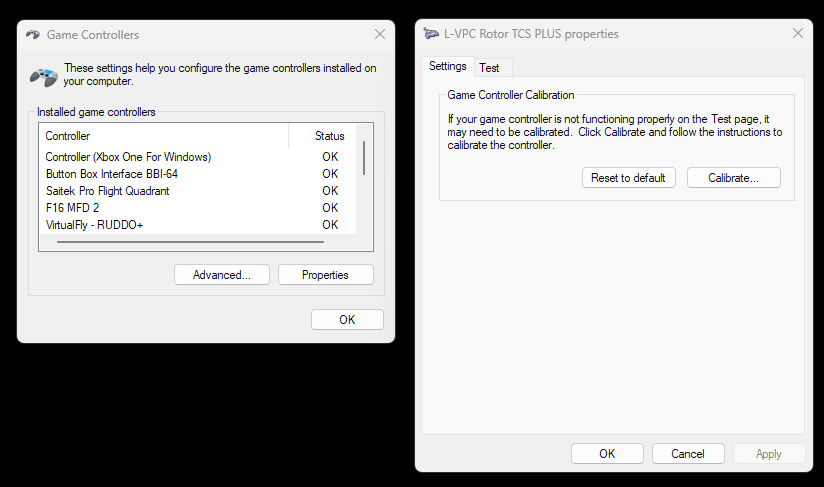Screen dimensions: 824x487
Task: Close the L-VPC Rotor TCS PLUS properties window
Action: pos(797,34)
